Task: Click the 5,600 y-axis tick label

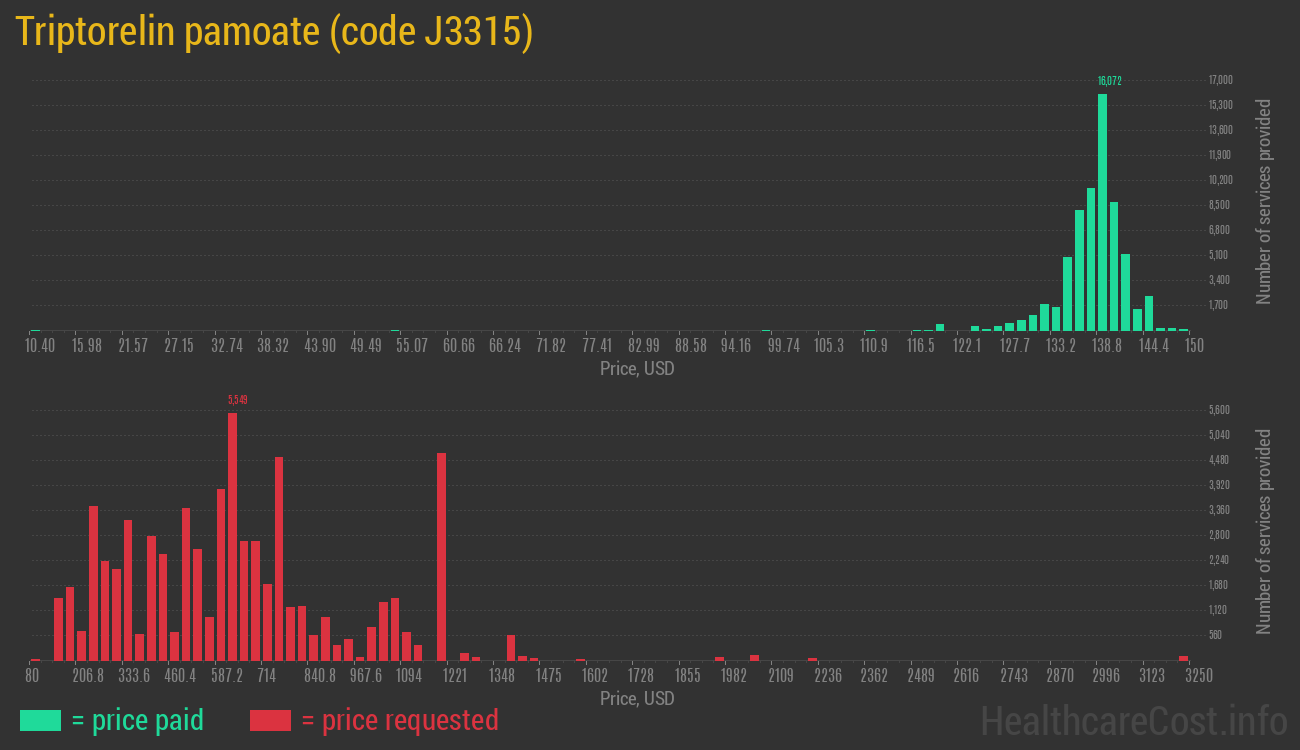Action: click(1219, 410)
